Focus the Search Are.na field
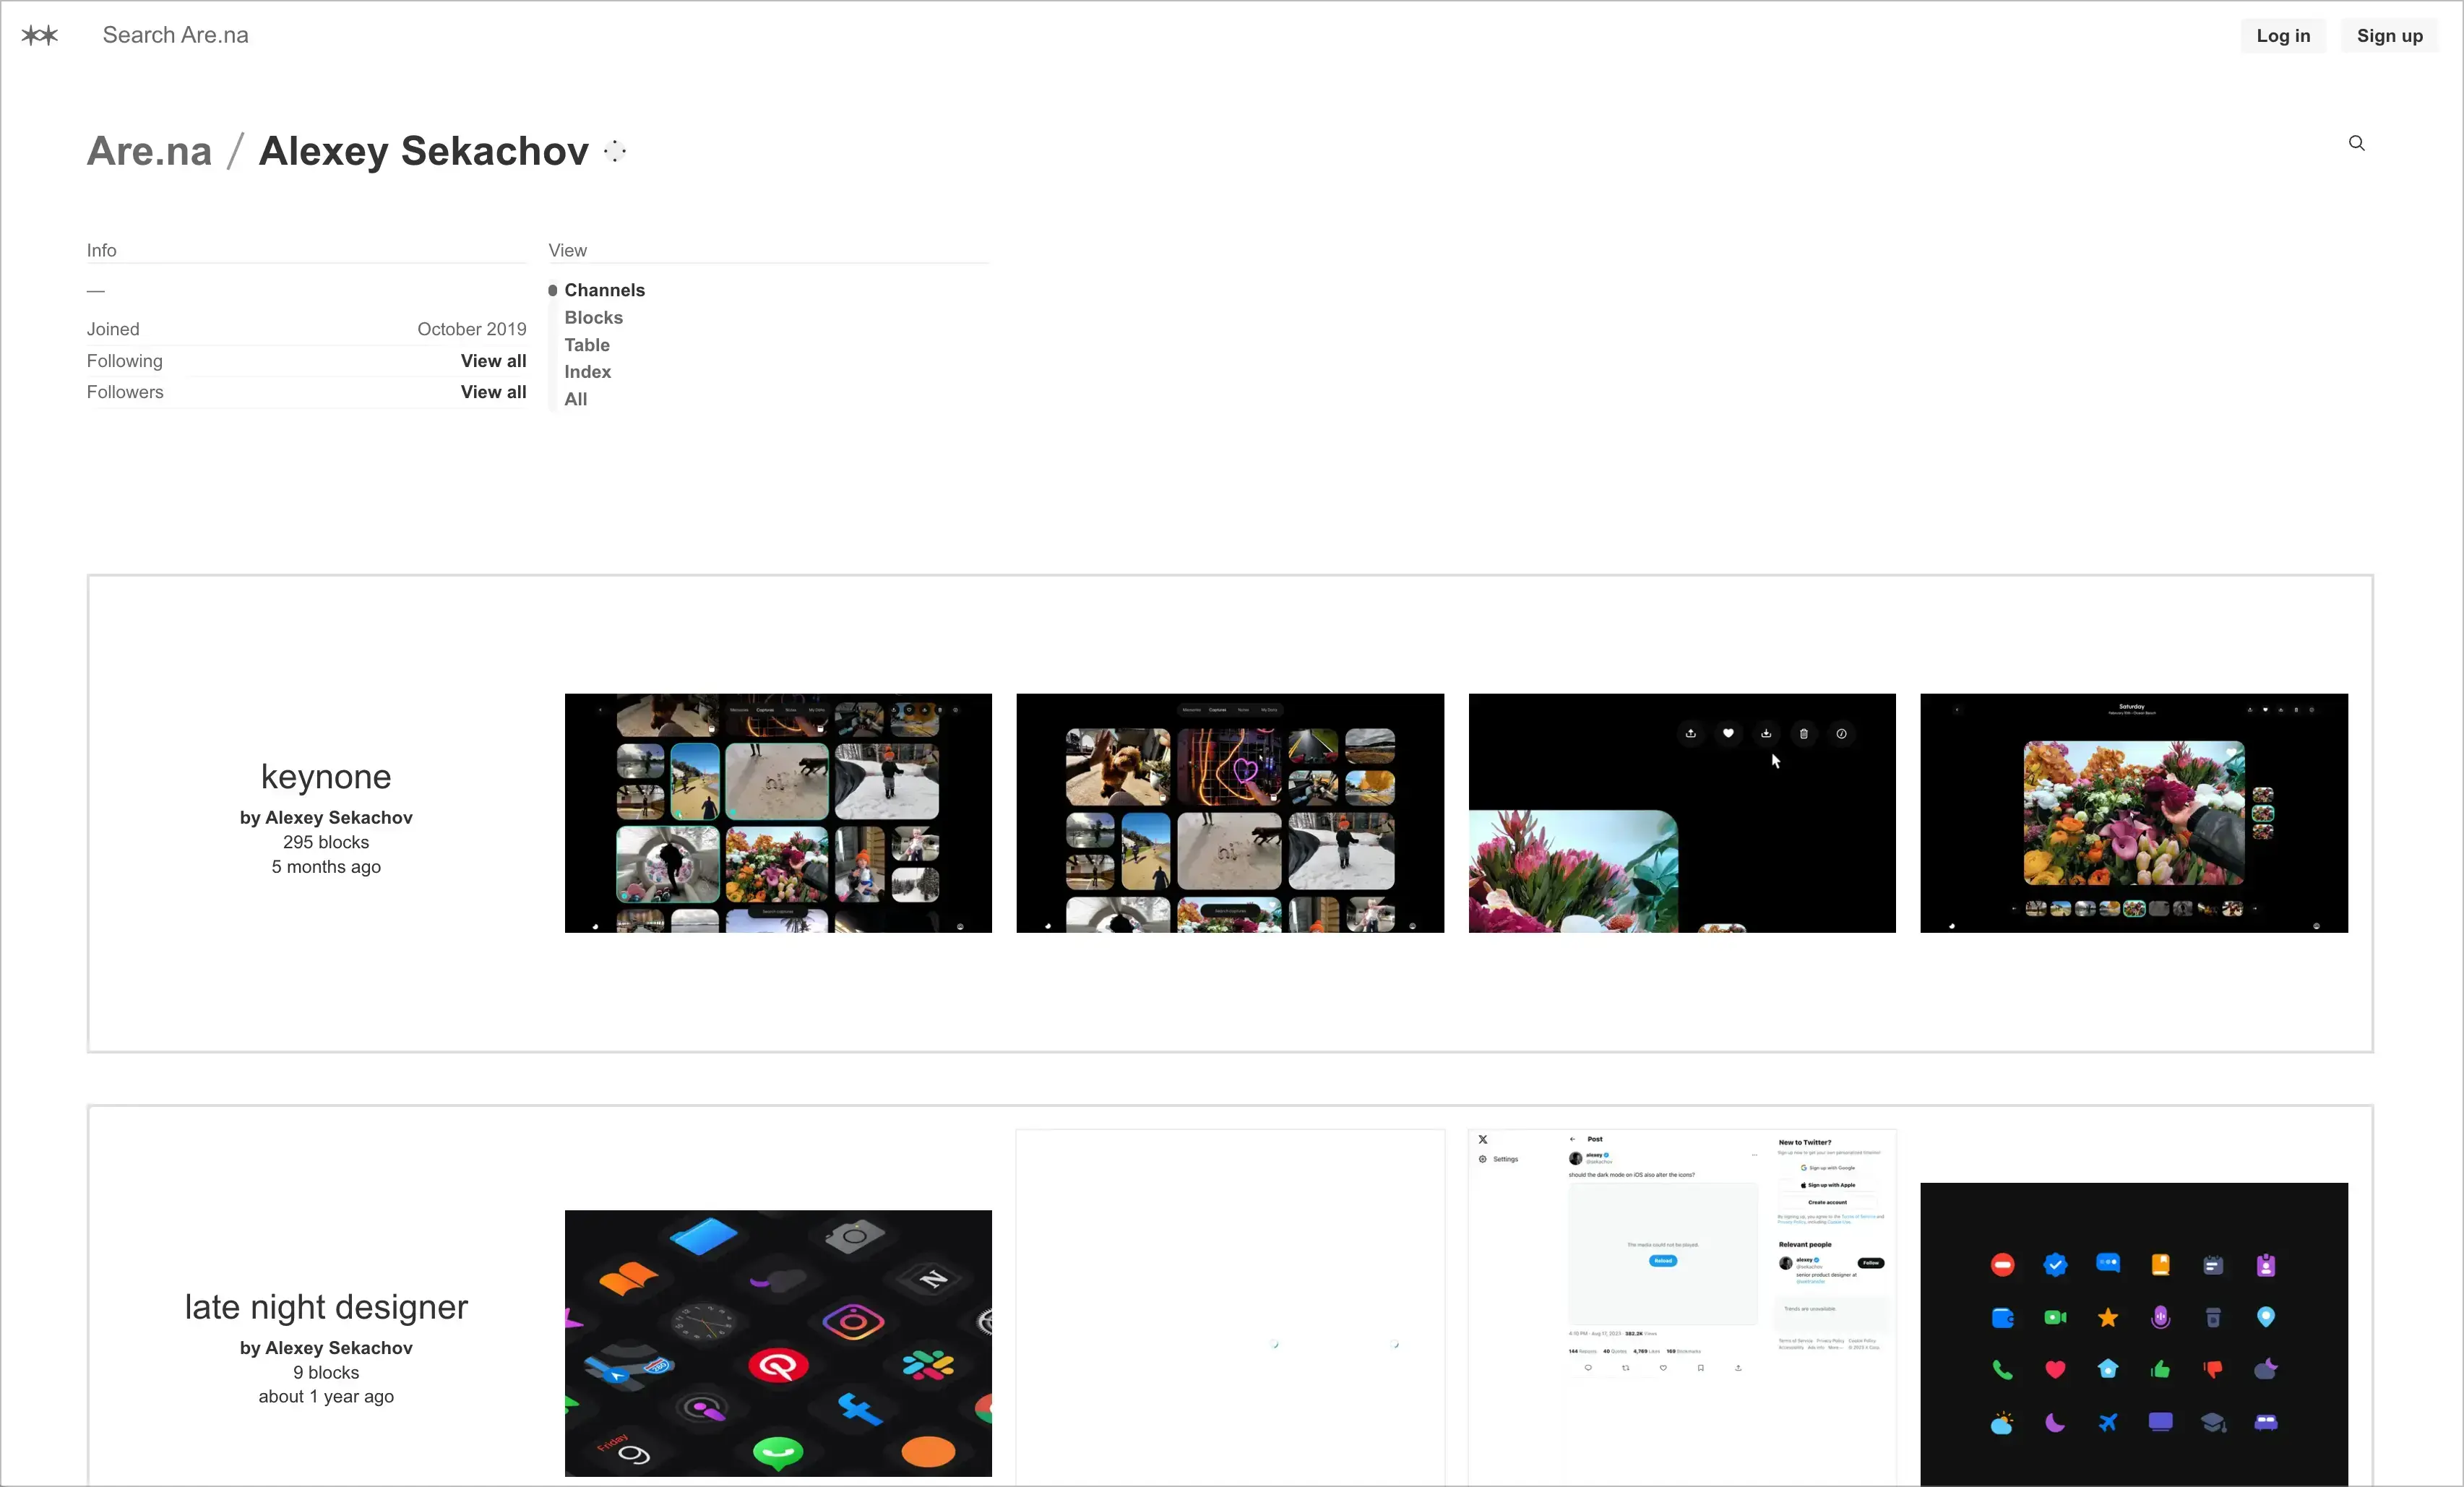Screen dimensions: 2464x1487 176,35
